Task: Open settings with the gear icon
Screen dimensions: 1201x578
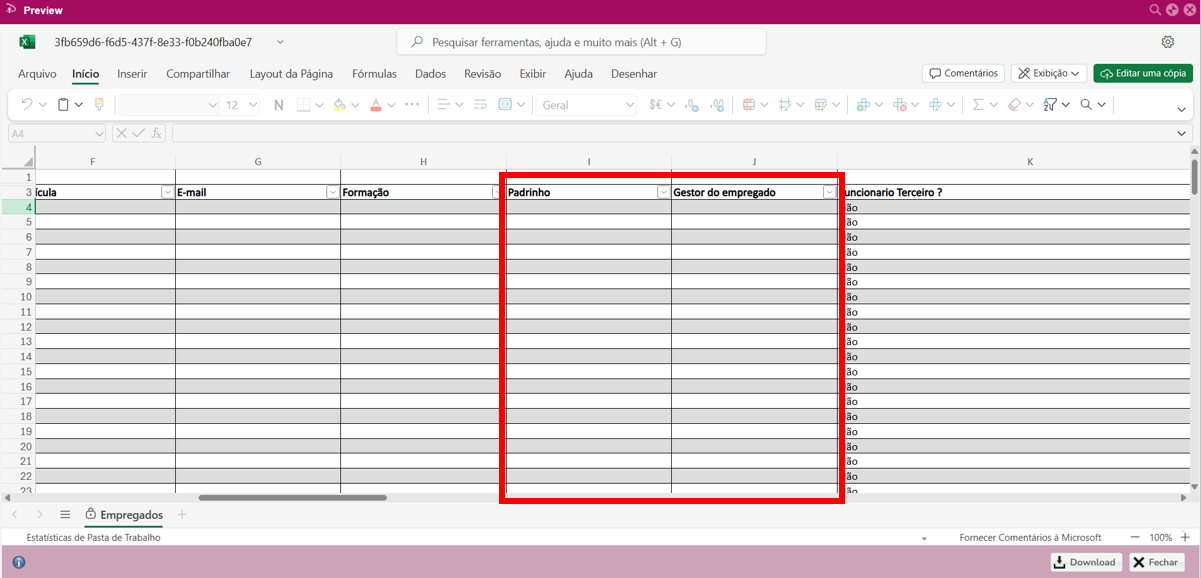Action: [x=1167, y=42]
